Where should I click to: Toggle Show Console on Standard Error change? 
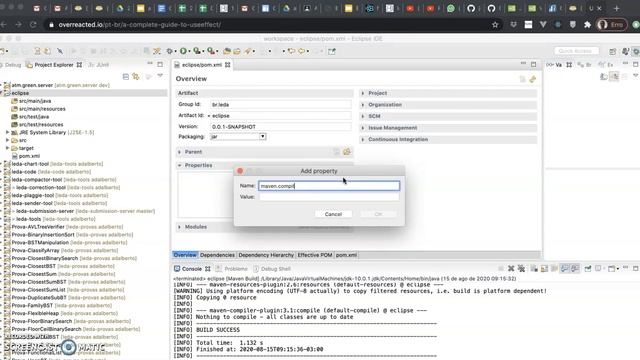point(575,268)
